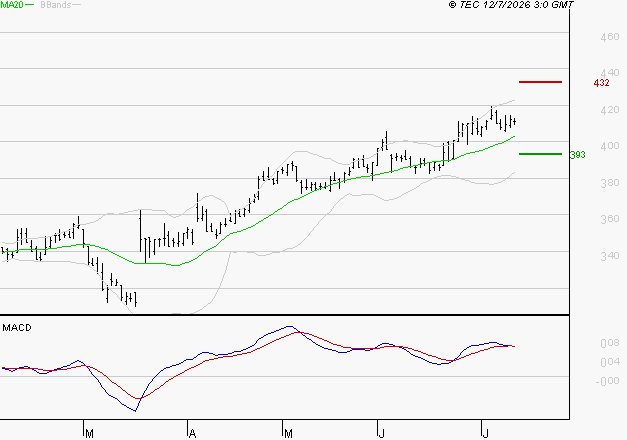Click the green 393 price label
The image size is (627, 440).
point(577,155)
